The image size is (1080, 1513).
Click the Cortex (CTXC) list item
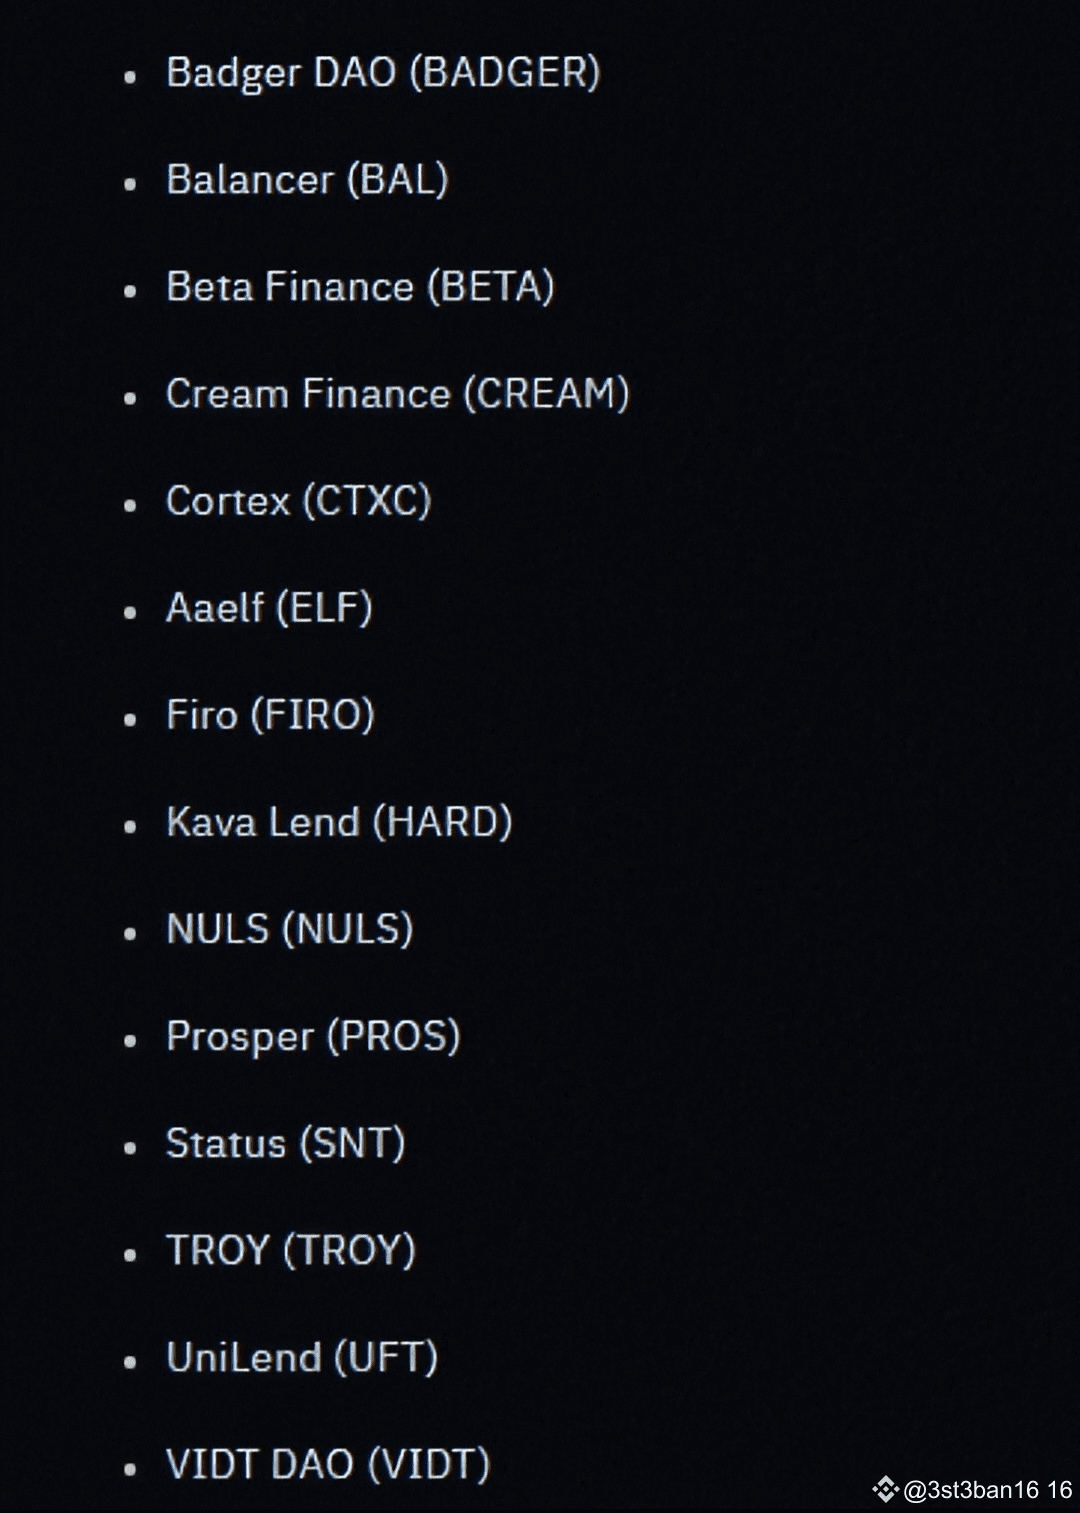coord(298,501)
